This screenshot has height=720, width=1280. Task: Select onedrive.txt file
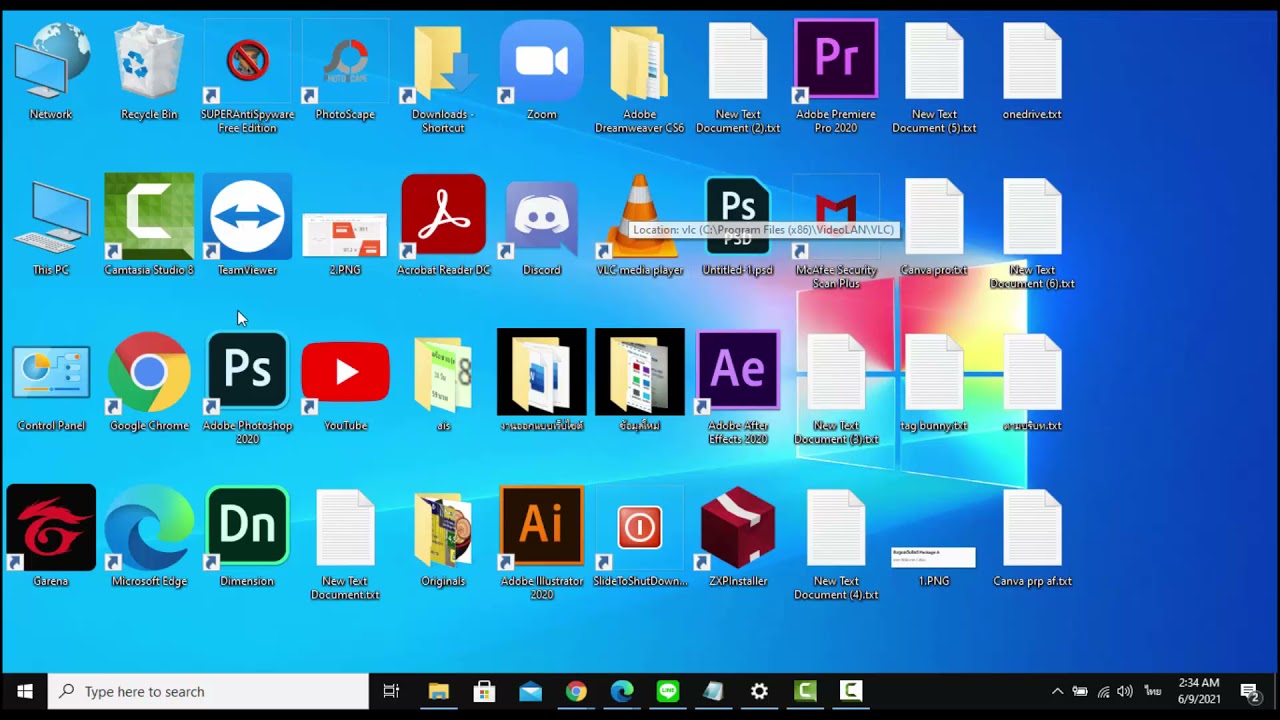pos(1032,70)
